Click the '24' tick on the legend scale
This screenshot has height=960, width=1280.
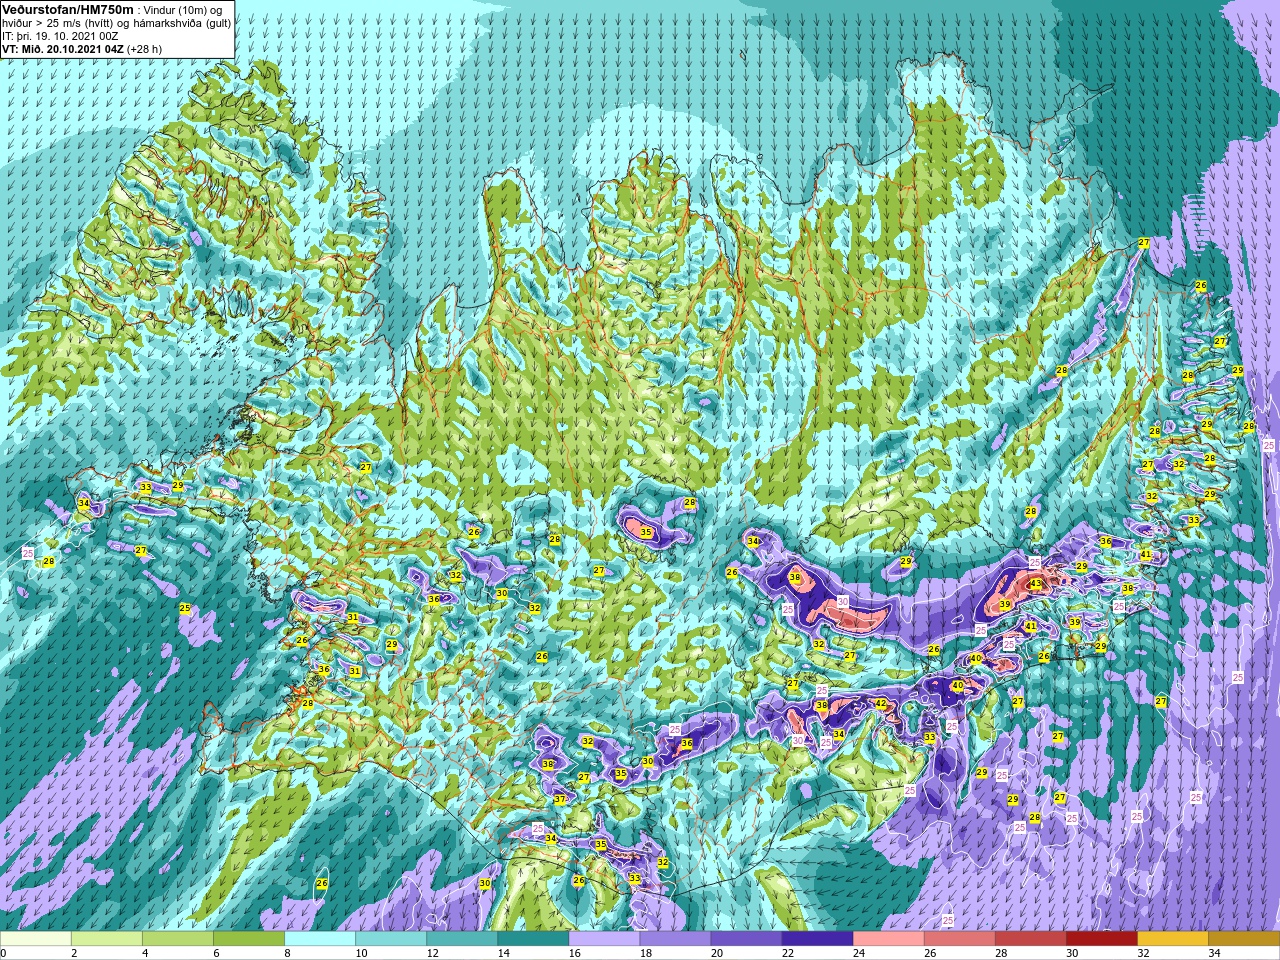(x=859, y=953)
